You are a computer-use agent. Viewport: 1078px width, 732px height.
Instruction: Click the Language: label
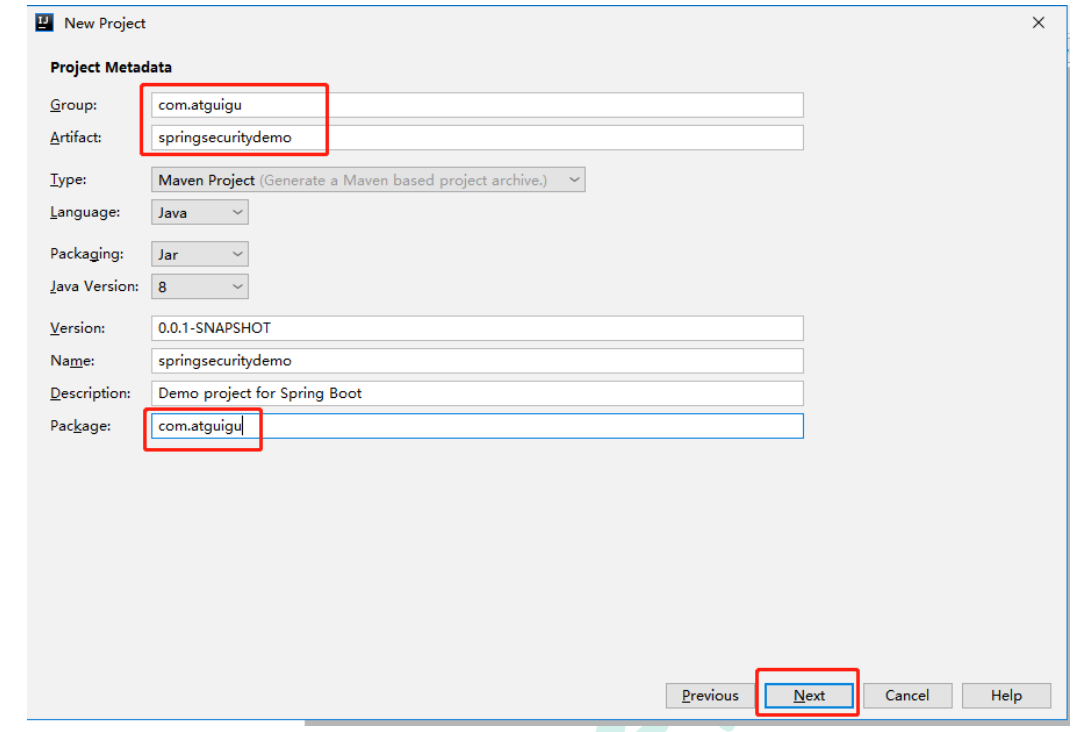point(85,212)
